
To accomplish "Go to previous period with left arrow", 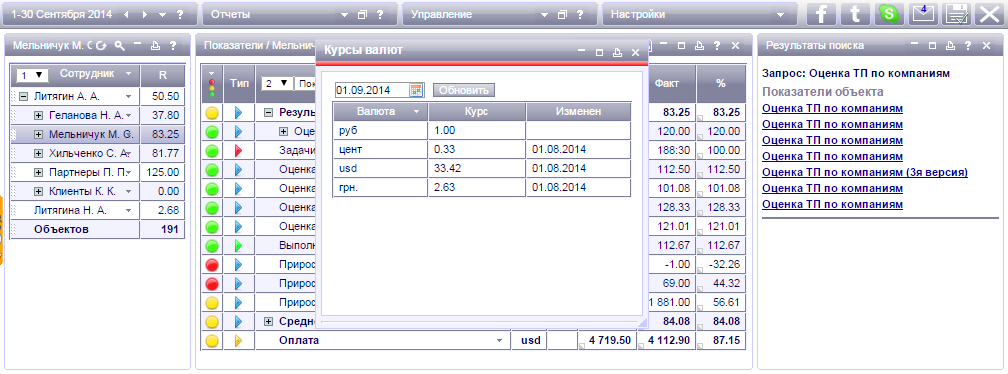I will coord(126,14).
